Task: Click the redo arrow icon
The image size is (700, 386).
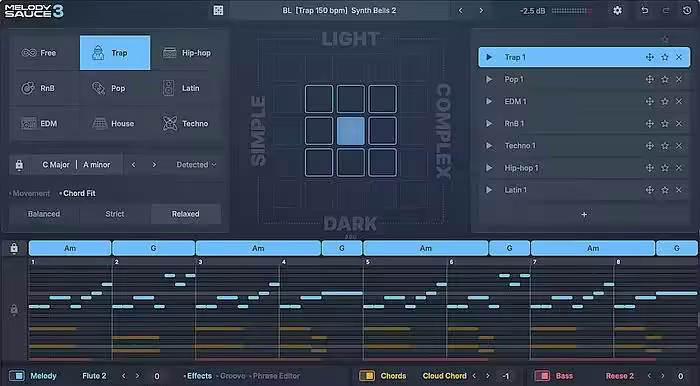Action: [666, 10]
